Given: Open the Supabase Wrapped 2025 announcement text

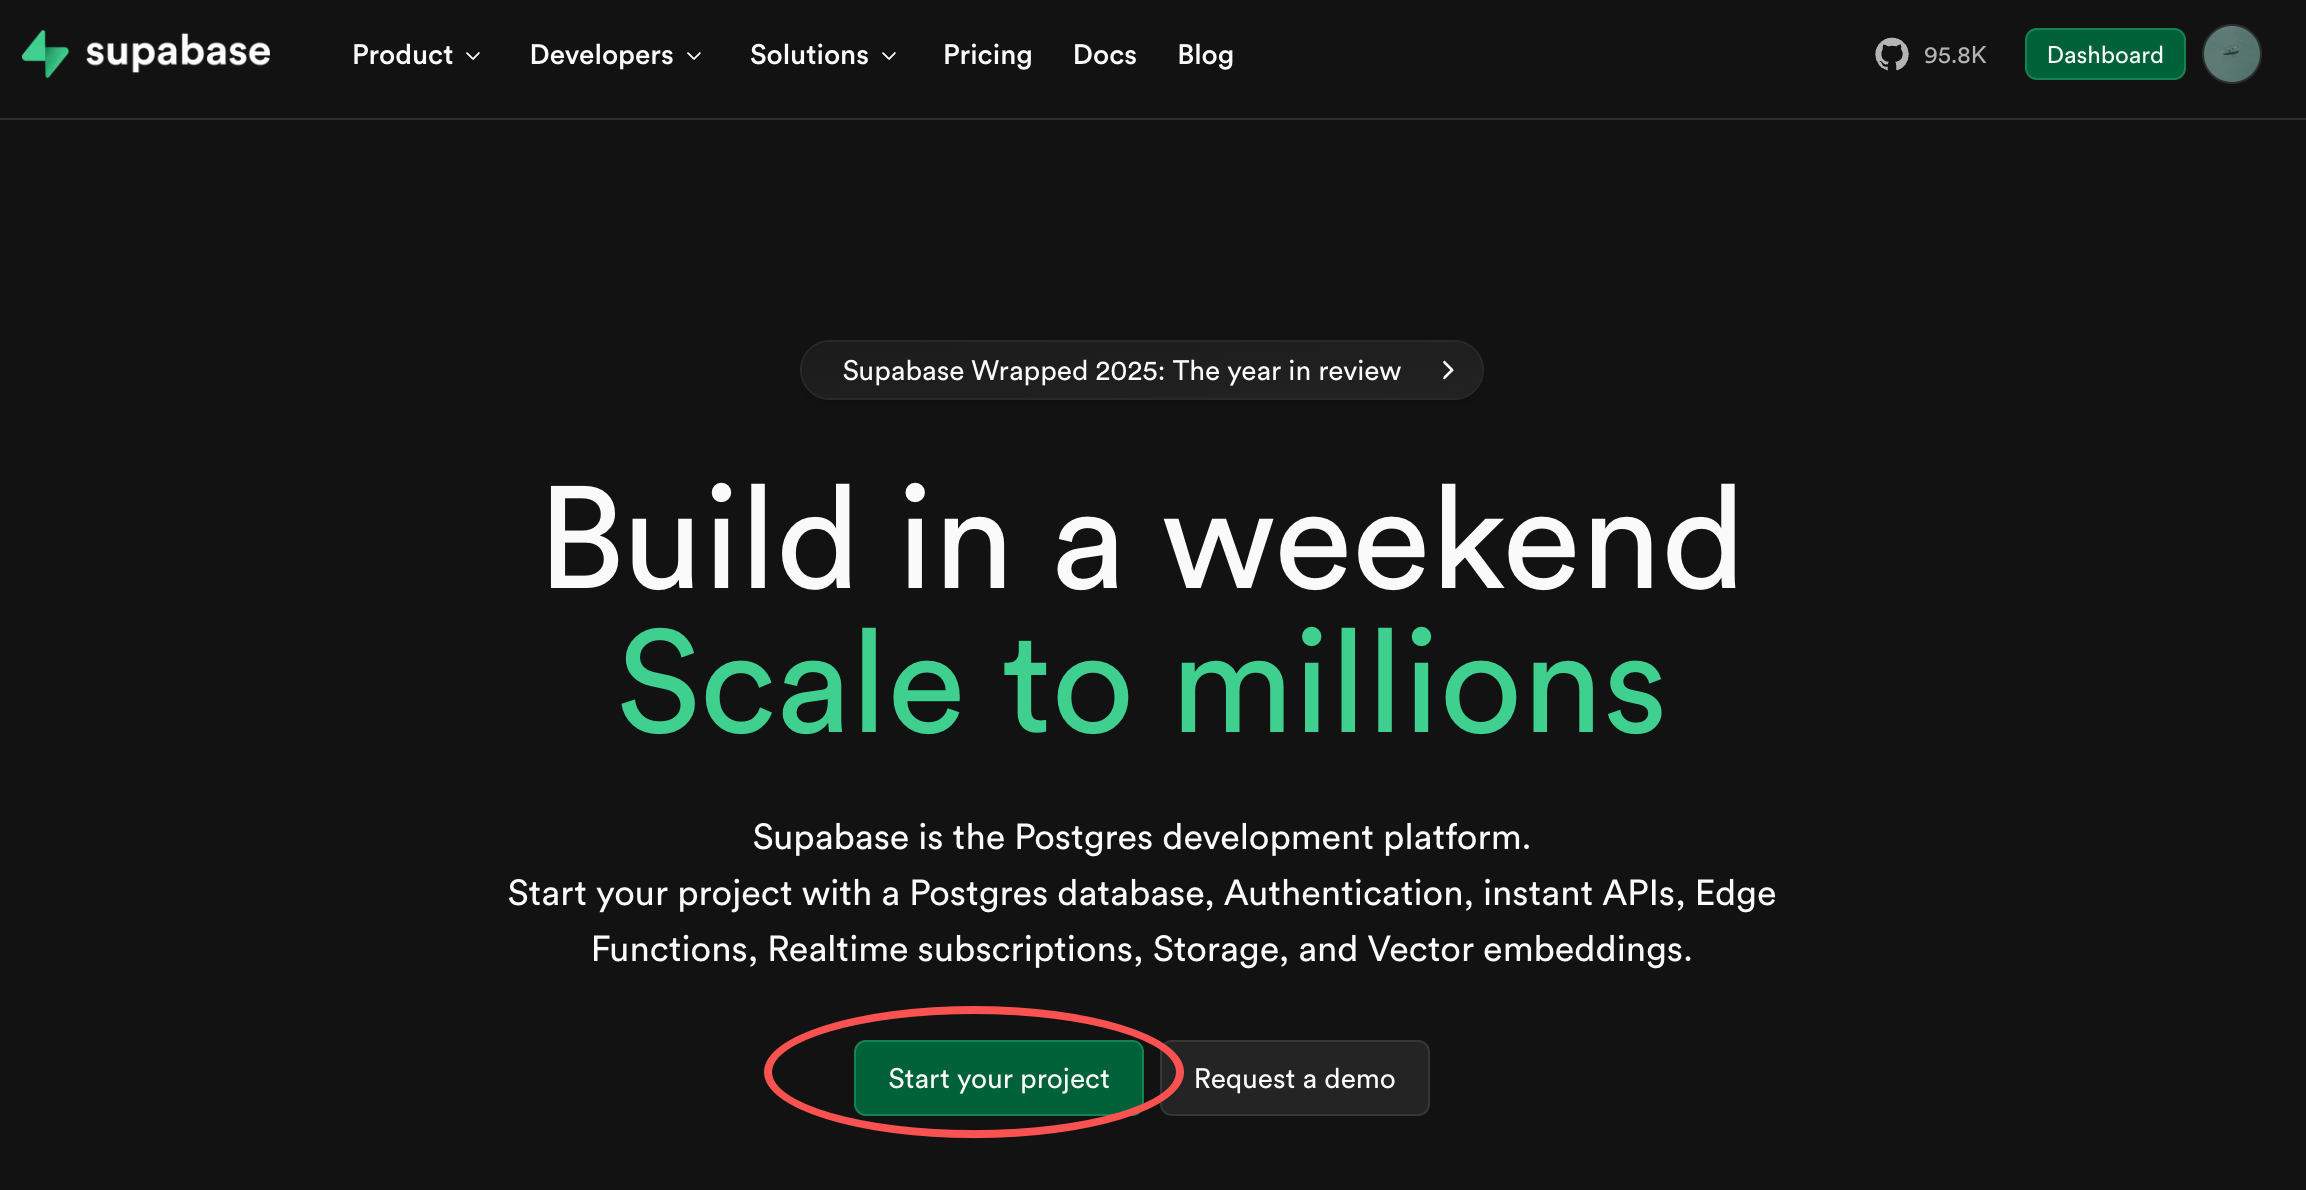Looking at the screenshot, I should click(x=1121, y=371).
